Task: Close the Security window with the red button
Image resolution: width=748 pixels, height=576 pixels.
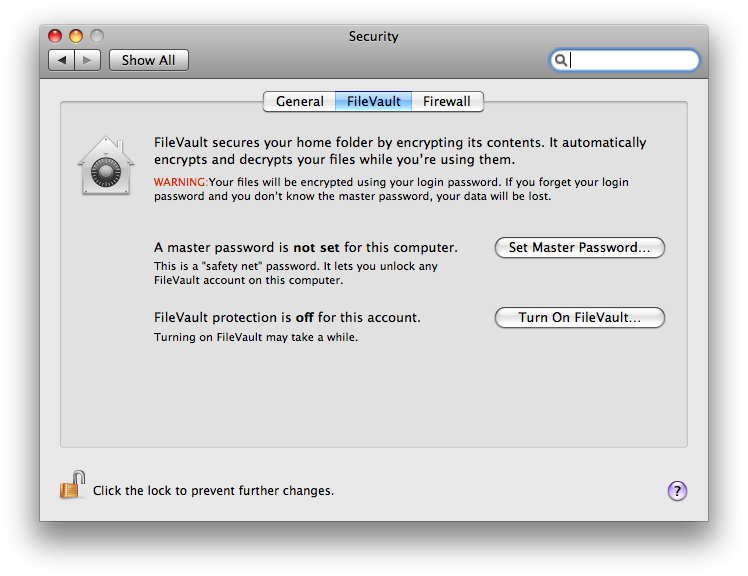Action: [x=55, y=36]
